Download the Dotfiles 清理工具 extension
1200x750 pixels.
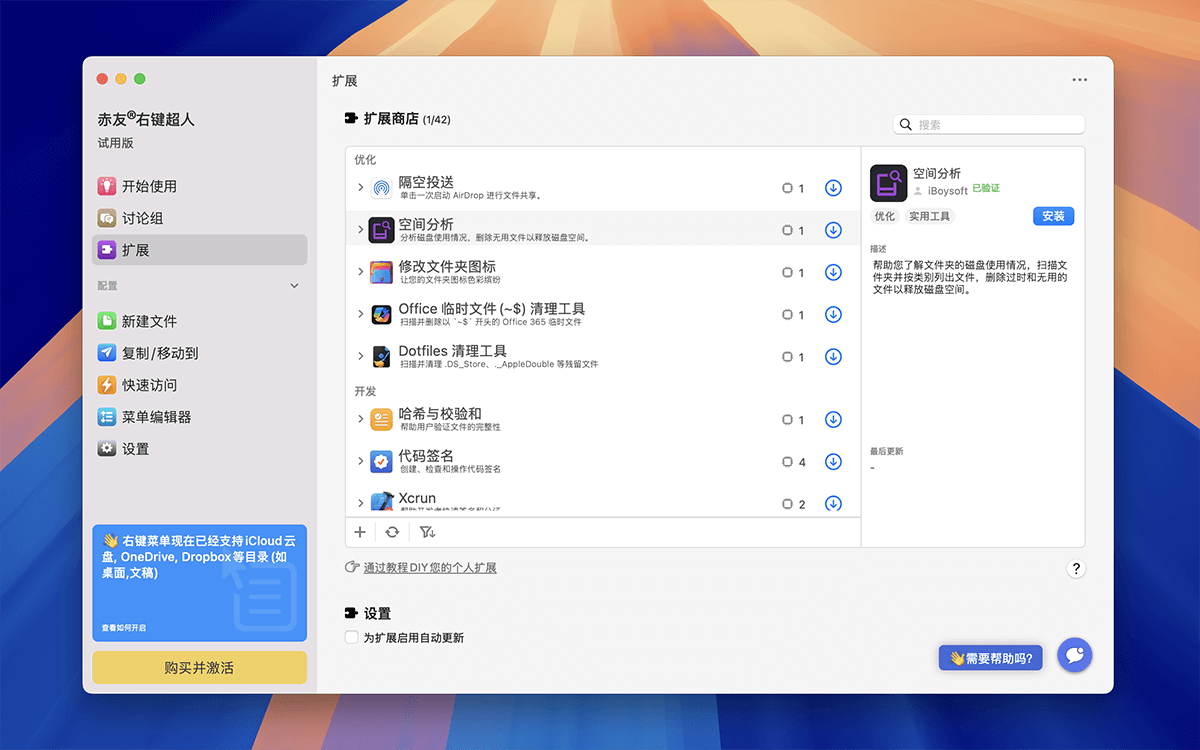click(833, 356)
